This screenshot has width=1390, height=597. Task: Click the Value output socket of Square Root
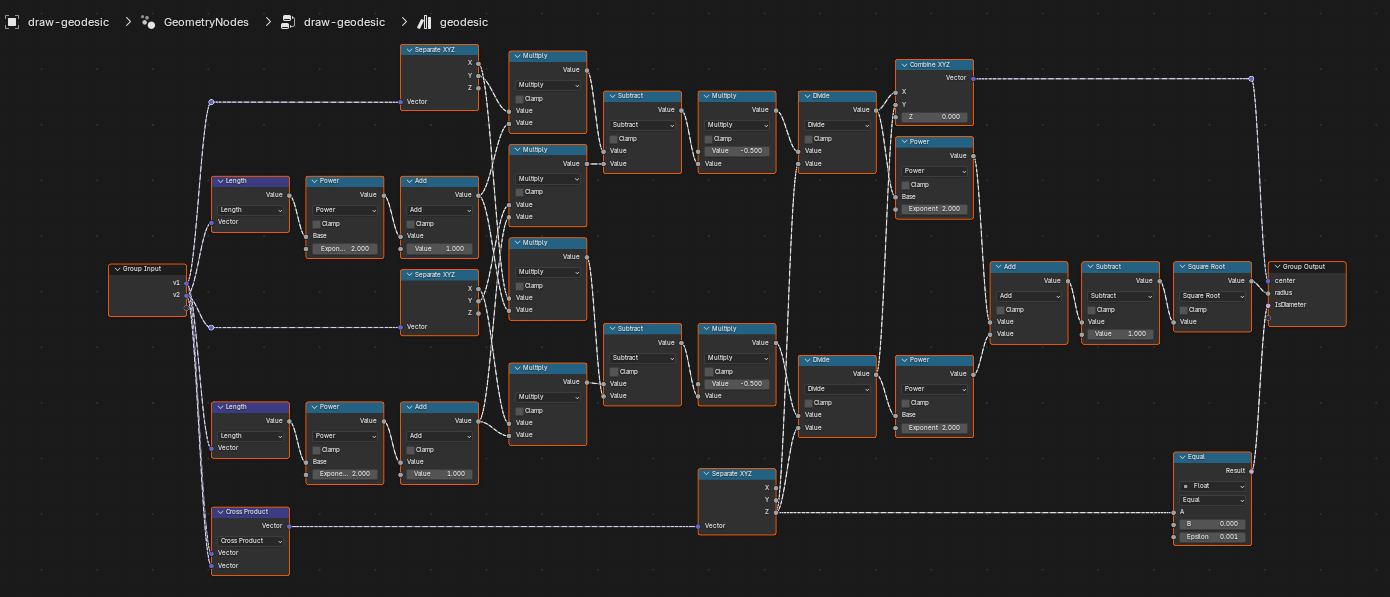tap(1251, 281)
